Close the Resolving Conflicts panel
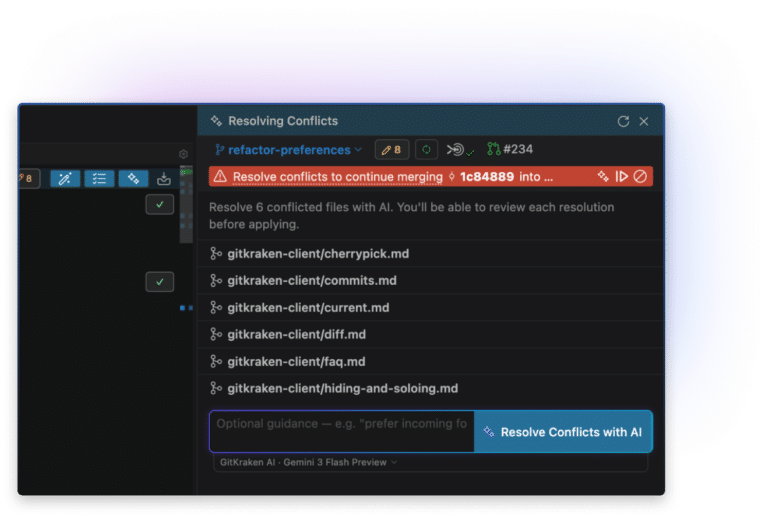The image size is (768, 516). (644, 121)
